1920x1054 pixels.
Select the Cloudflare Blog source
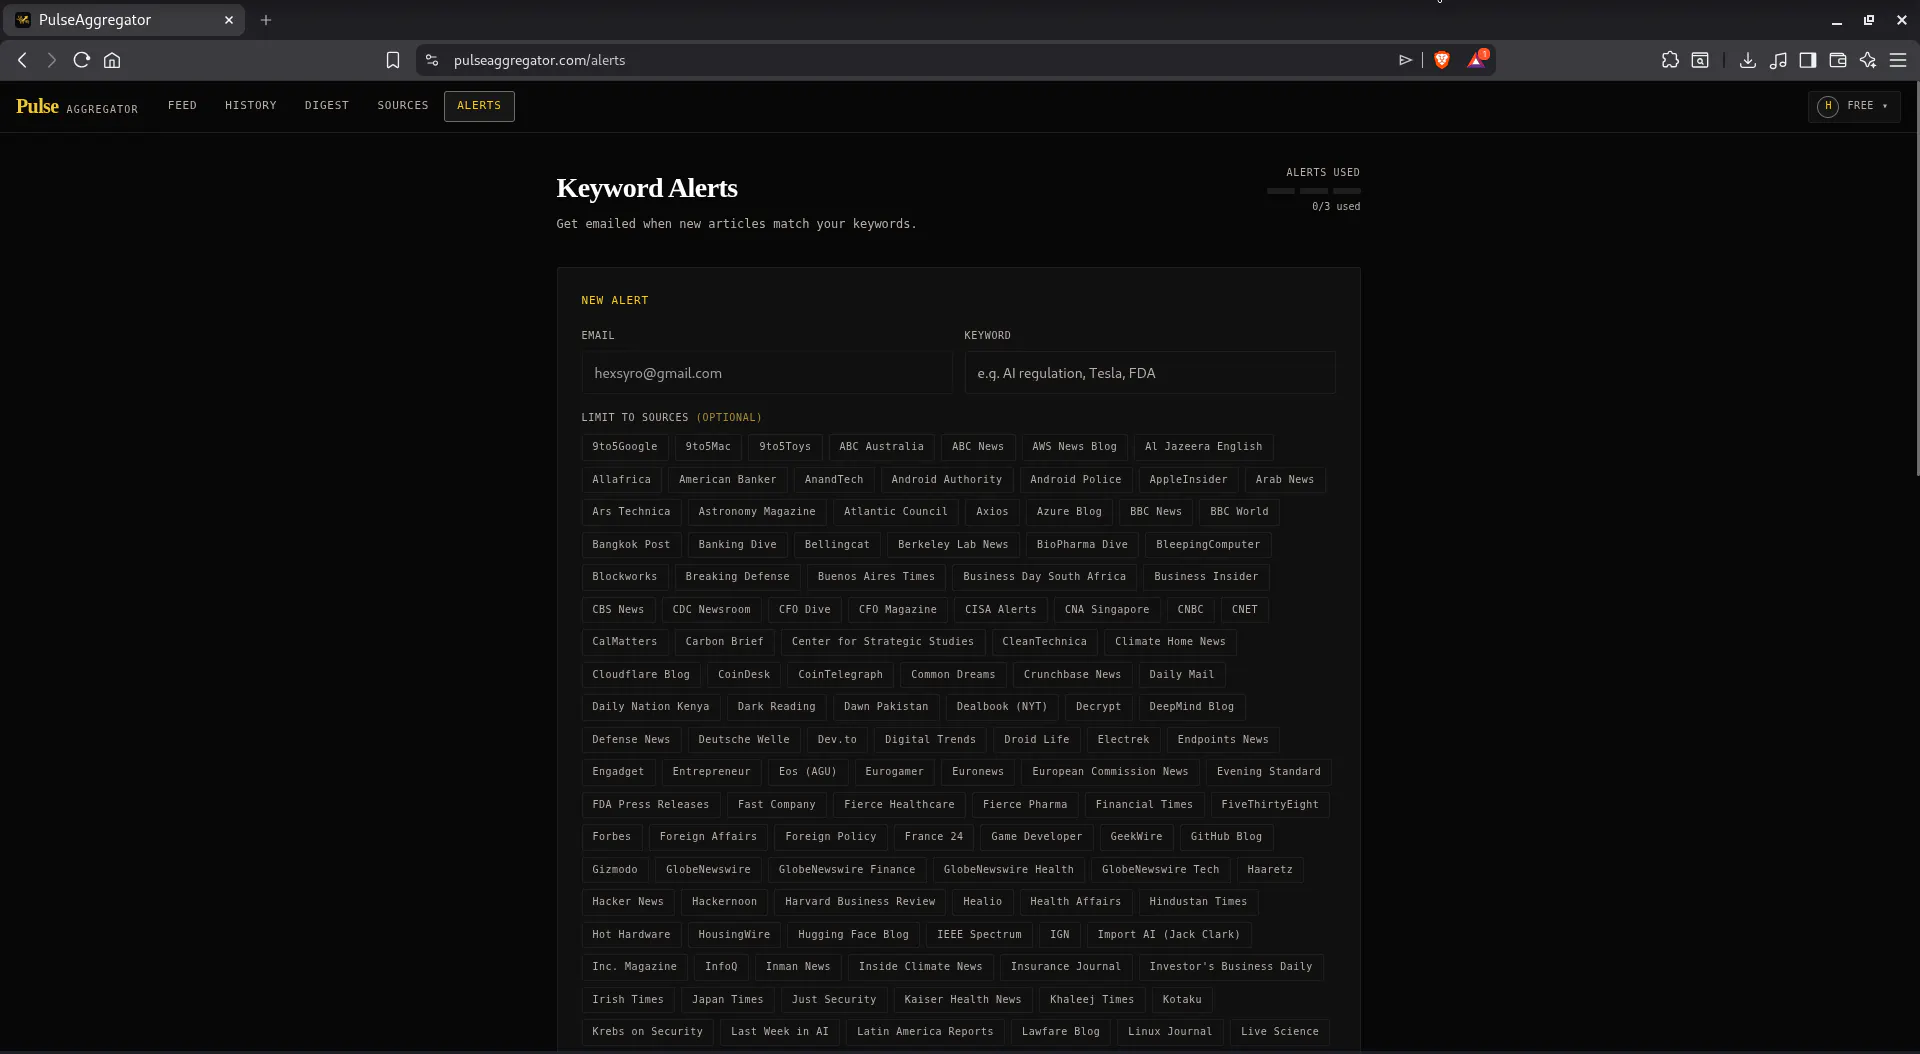click(641, 675)
